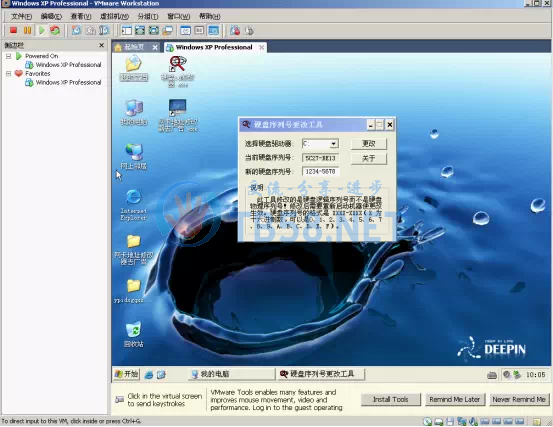
Task: Click the hard disk device status icon
Action: pos(439,421)
